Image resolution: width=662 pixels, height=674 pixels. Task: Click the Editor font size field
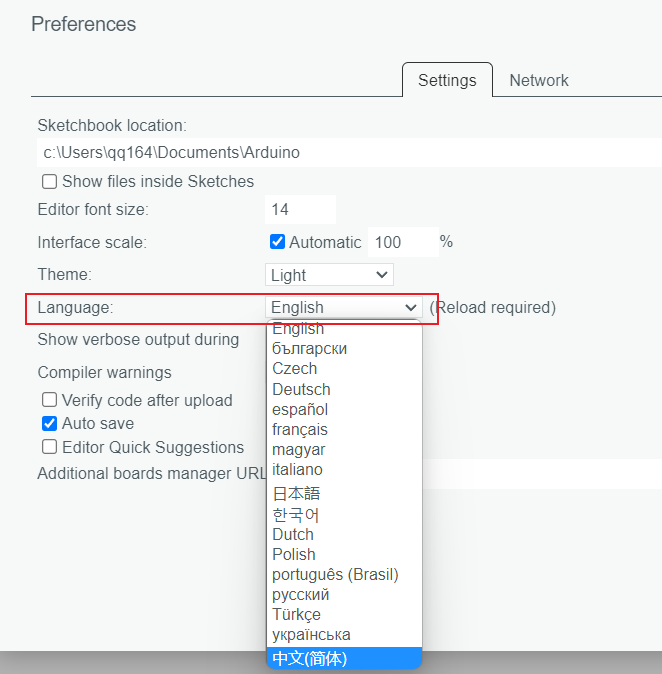tap(300, 210)
